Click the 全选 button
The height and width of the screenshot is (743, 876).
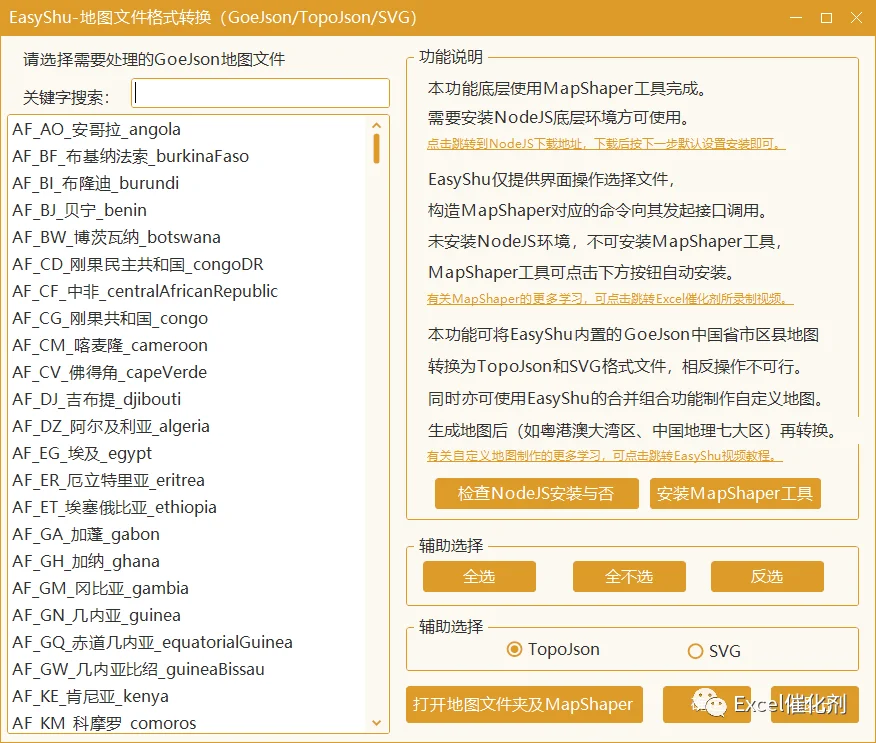pos(479,576)
